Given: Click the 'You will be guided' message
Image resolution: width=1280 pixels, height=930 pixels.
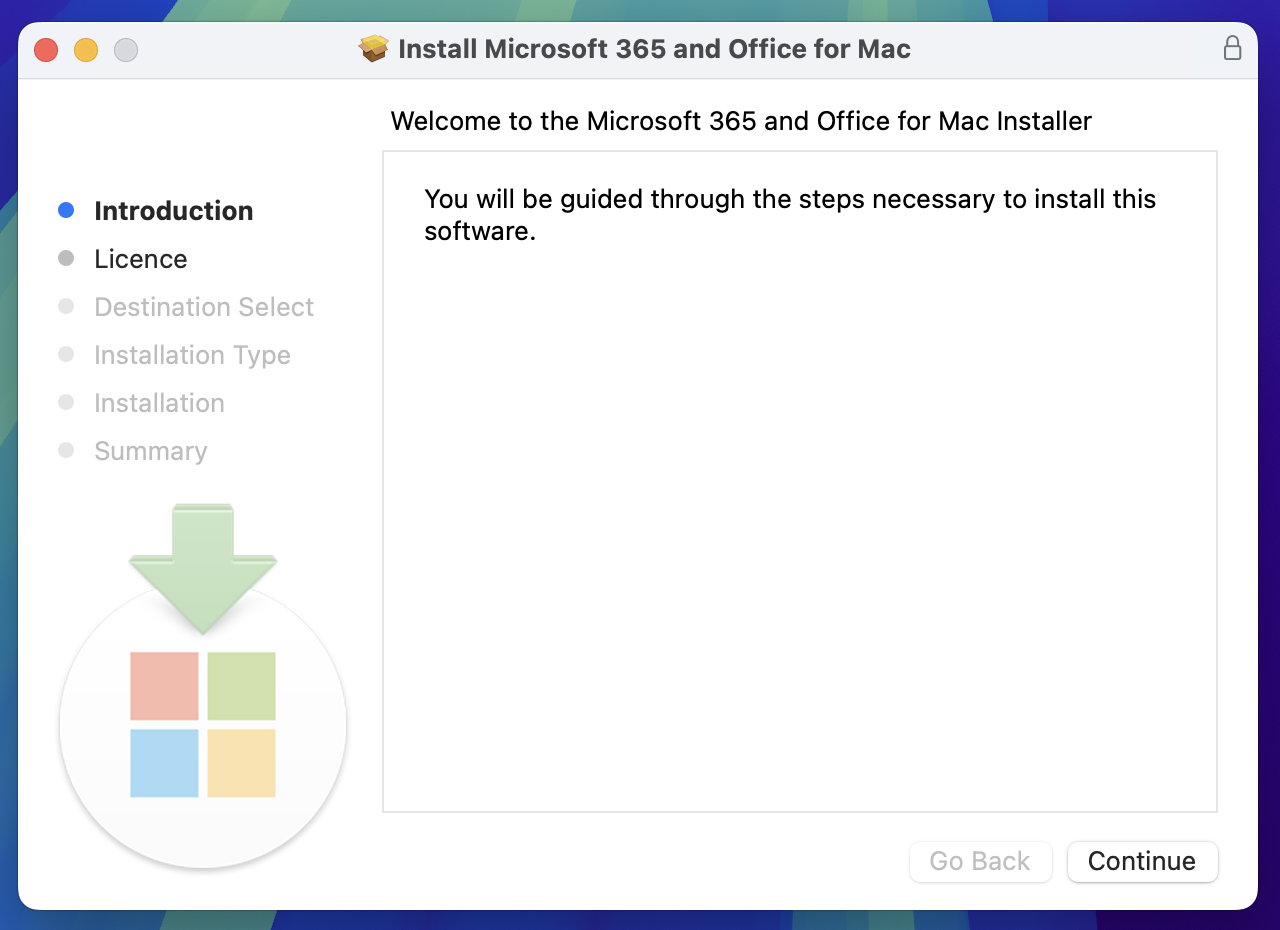Looking at the screenshot, I should click(x=790, y=215).
